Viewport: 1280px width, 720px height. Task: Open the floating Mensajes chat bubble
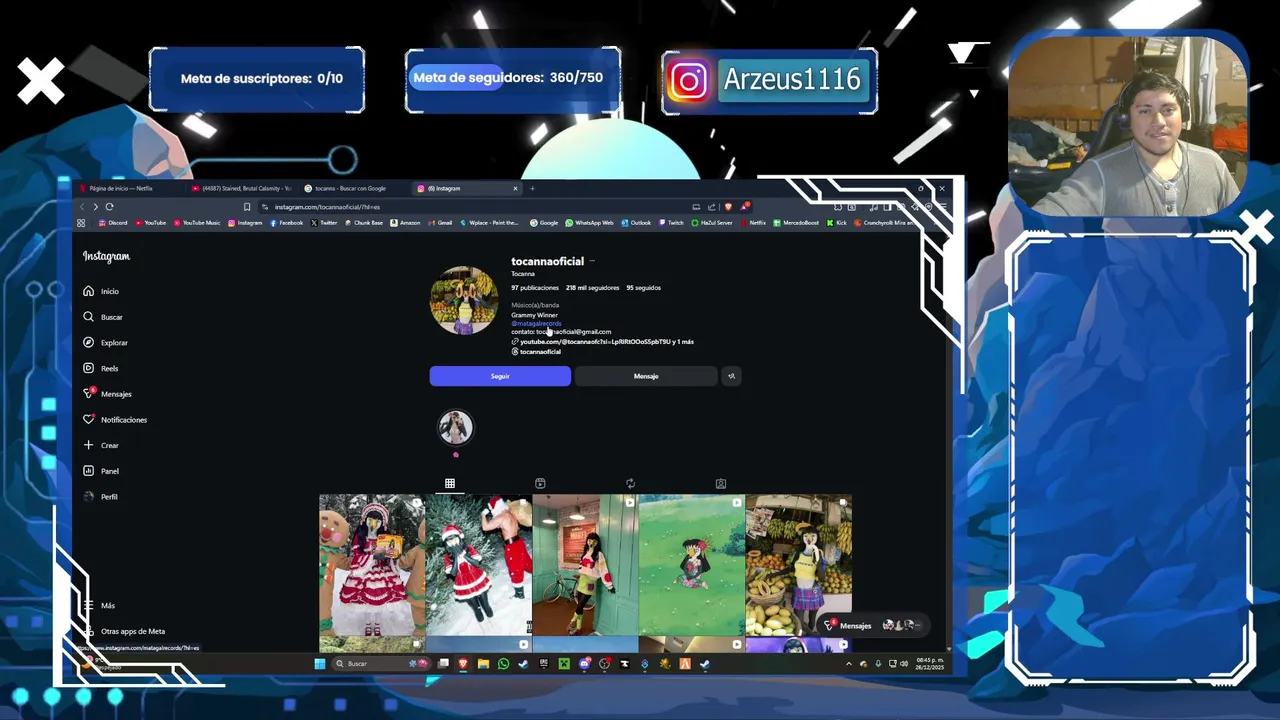[x=871, y=625]
